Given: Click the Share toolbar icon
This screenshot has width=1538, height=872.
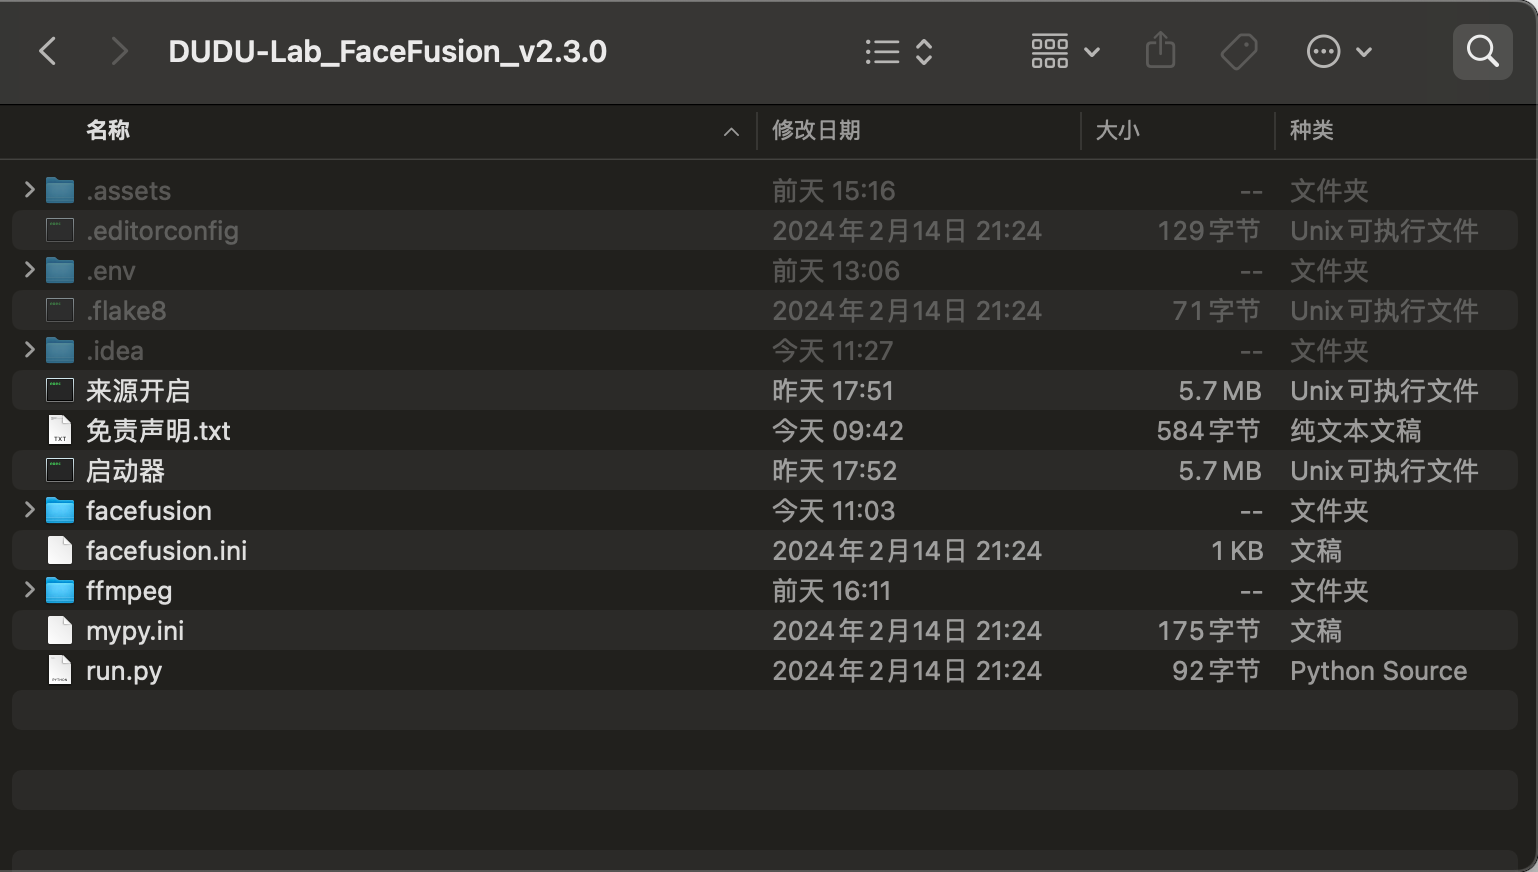Looking at the screenshot, I should [x=1160, y=51].
